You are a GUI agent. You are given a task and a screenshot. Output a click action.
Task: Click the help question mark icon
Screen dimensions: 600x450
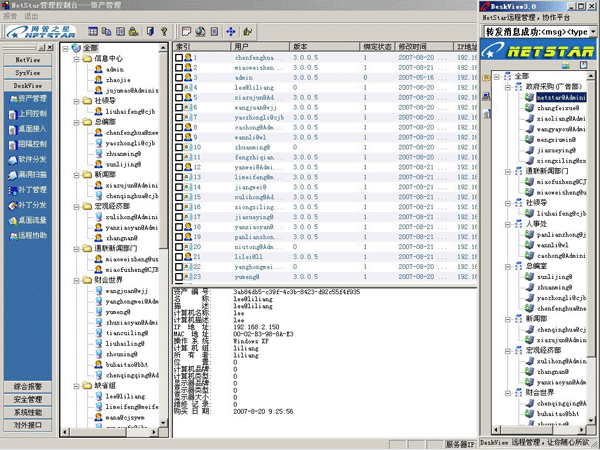(x=164, y=31)
